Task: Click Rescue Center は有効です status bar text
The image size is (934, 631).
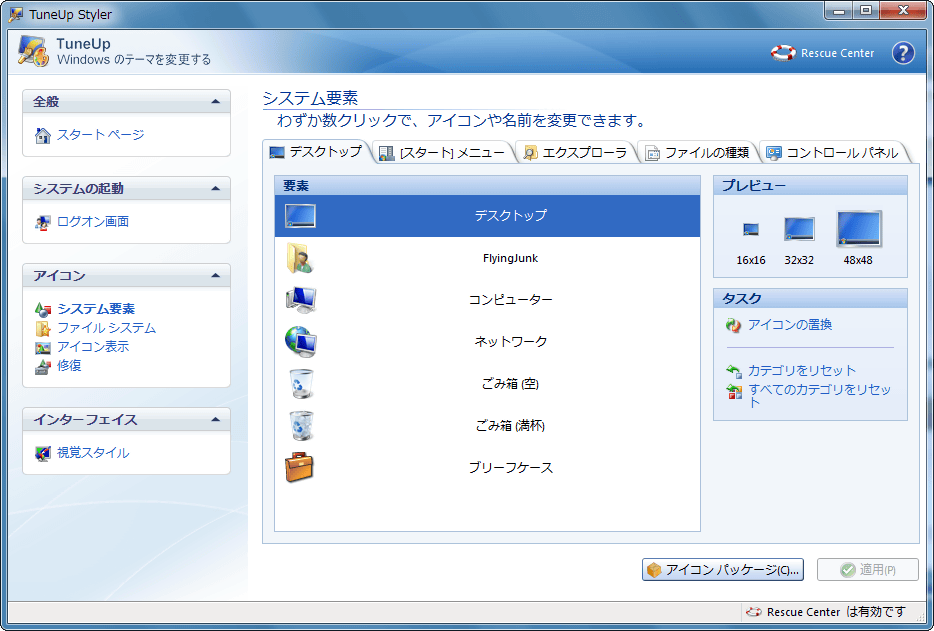Action: click(836, 612)
